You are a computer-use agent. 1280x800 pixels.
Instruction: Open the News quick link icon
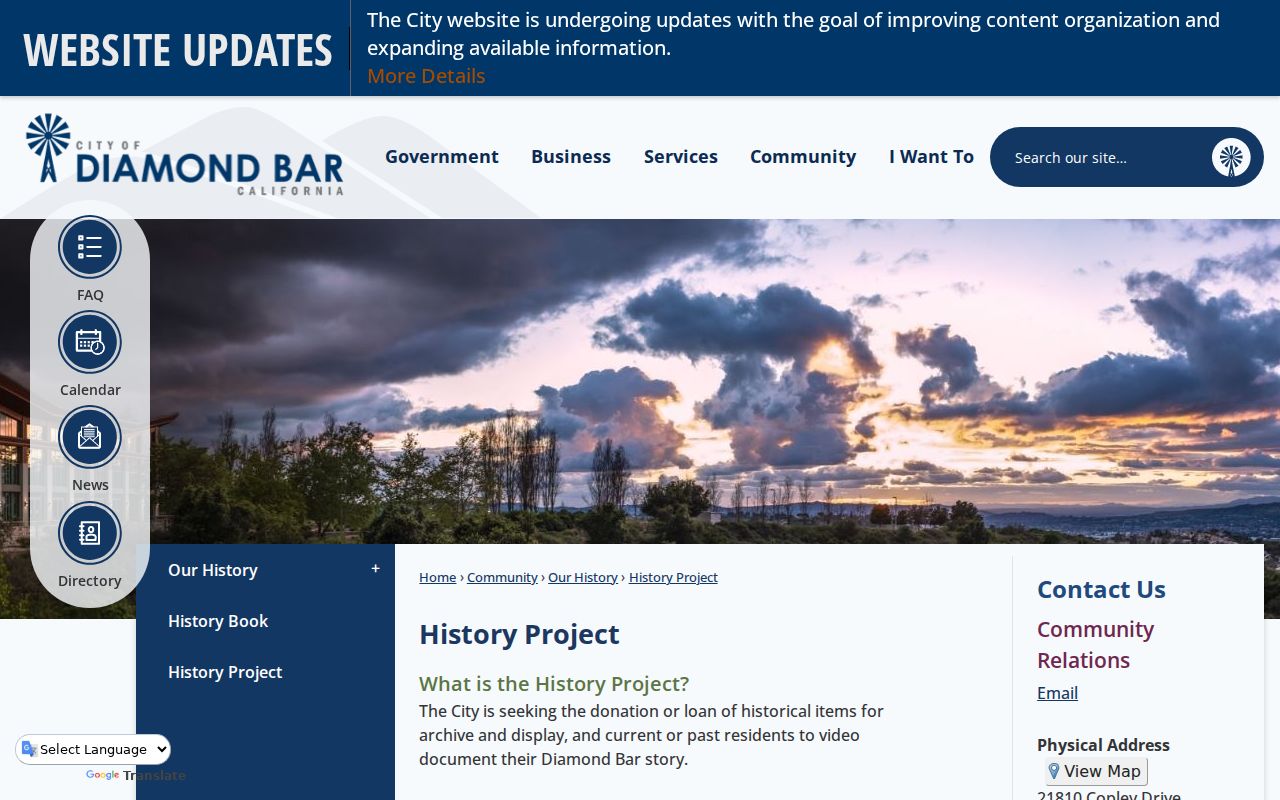pos(90,438)
